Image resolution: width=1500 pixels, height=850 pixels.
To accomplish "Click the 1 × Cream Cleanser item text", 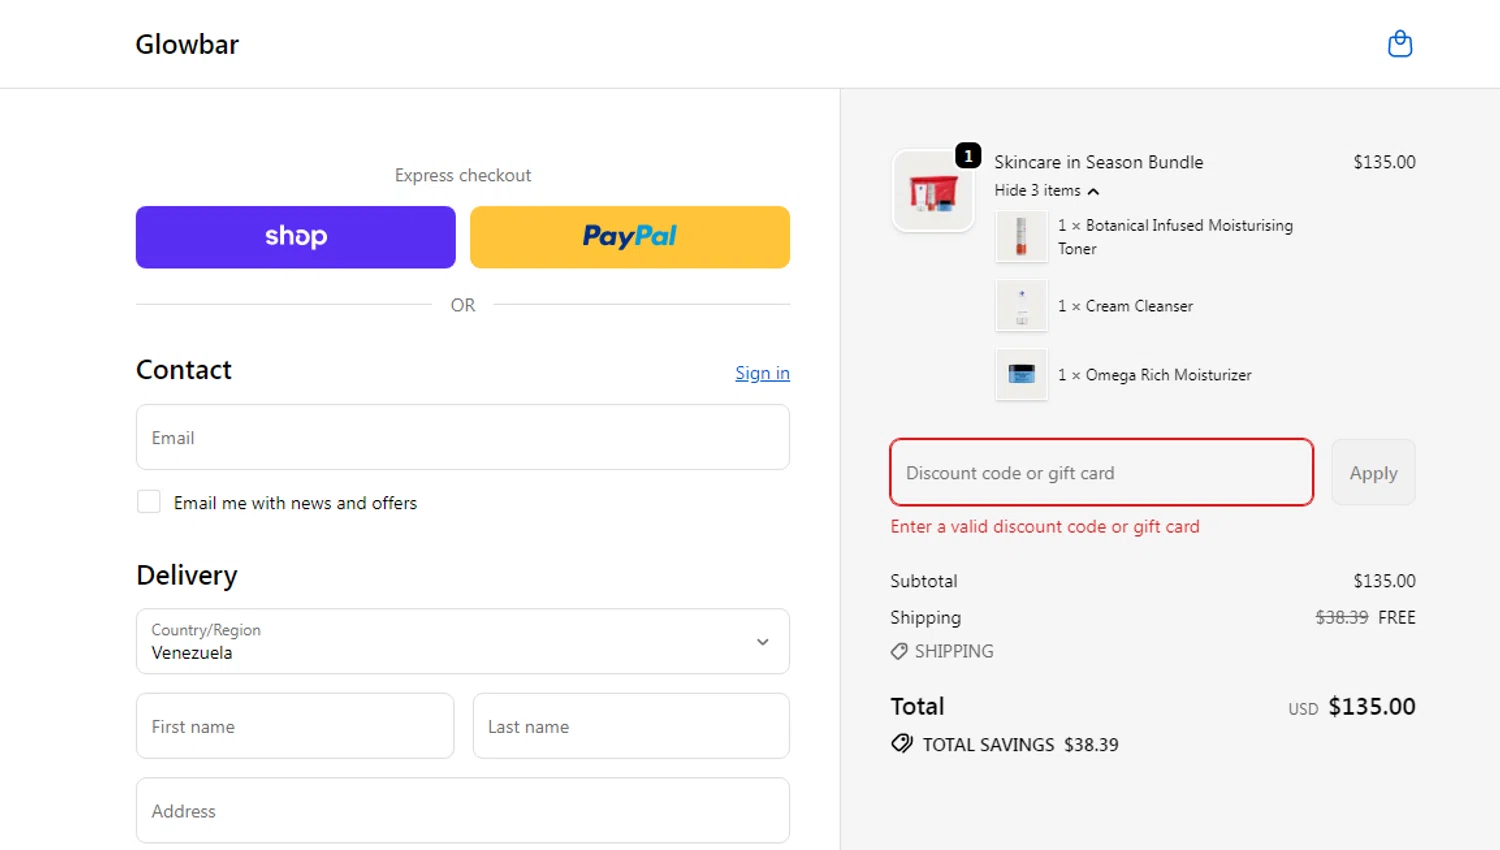I will pos(1125,306).
